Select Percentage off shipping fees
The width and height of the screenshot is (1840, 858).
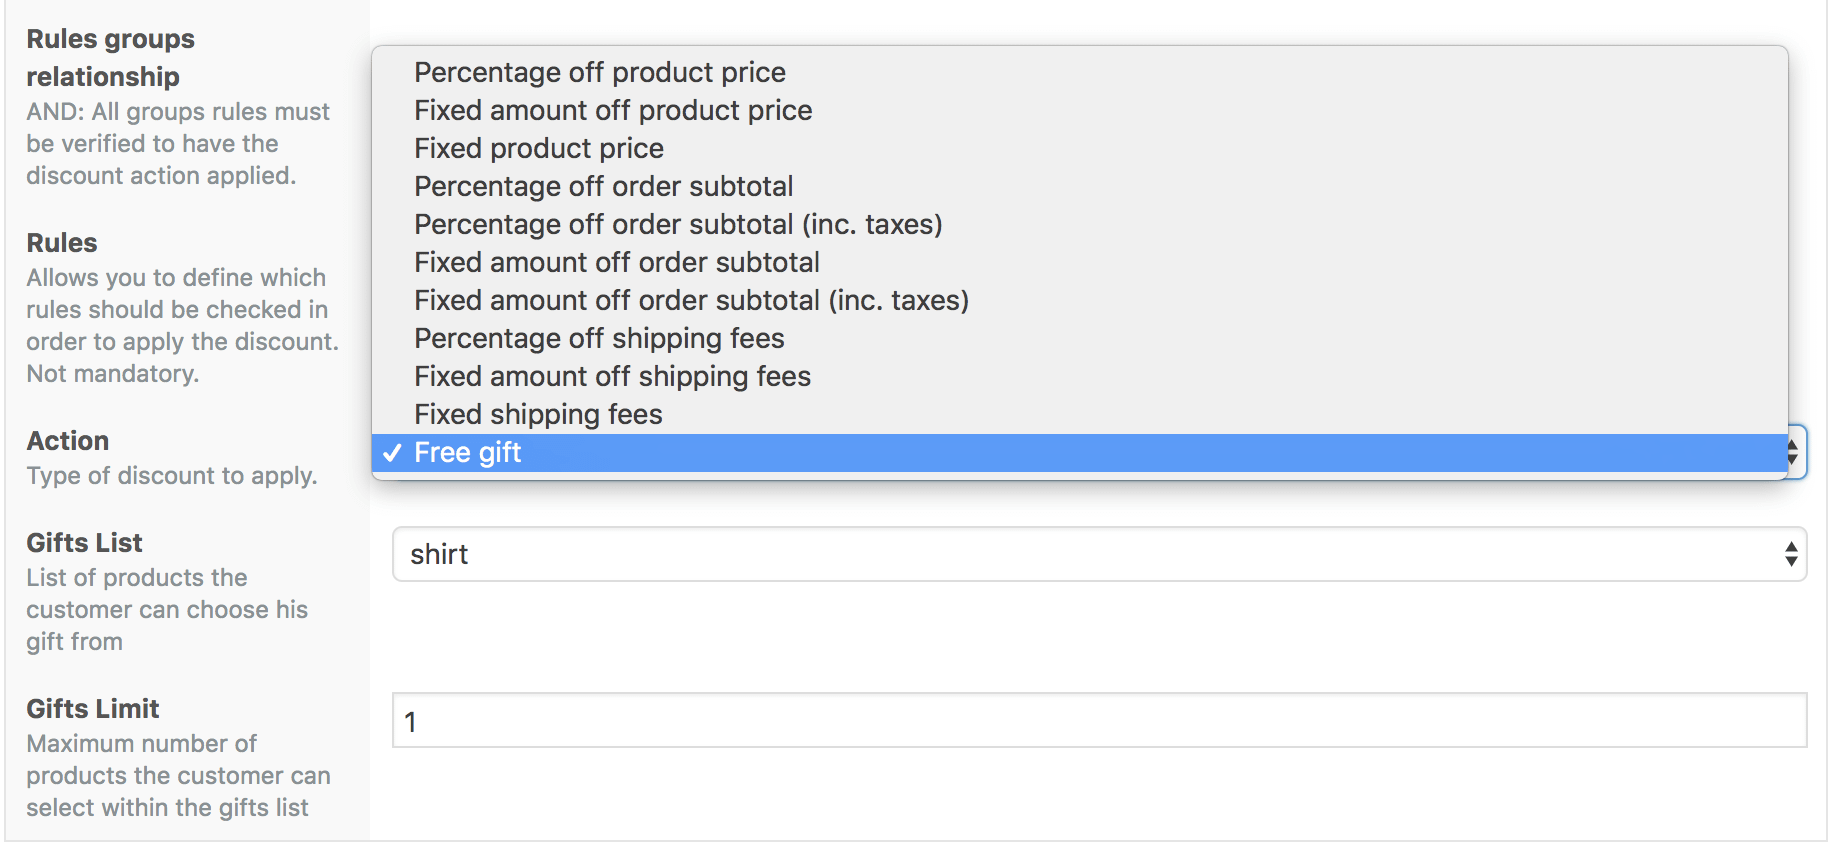click(1079, 338)
